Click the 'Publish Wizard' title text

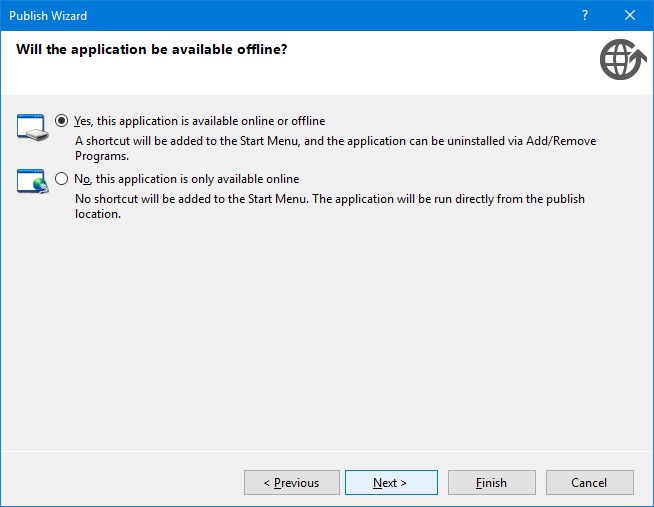48,16
